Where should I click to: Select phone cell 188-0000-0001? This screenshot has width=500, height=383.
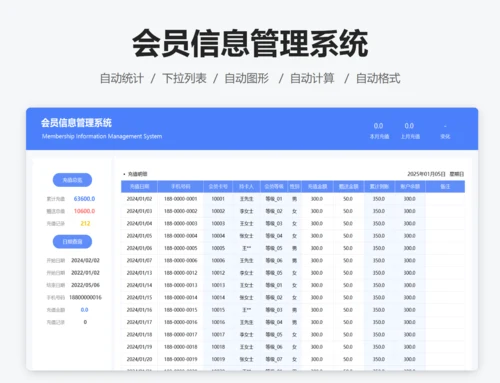tap(181, 199)
